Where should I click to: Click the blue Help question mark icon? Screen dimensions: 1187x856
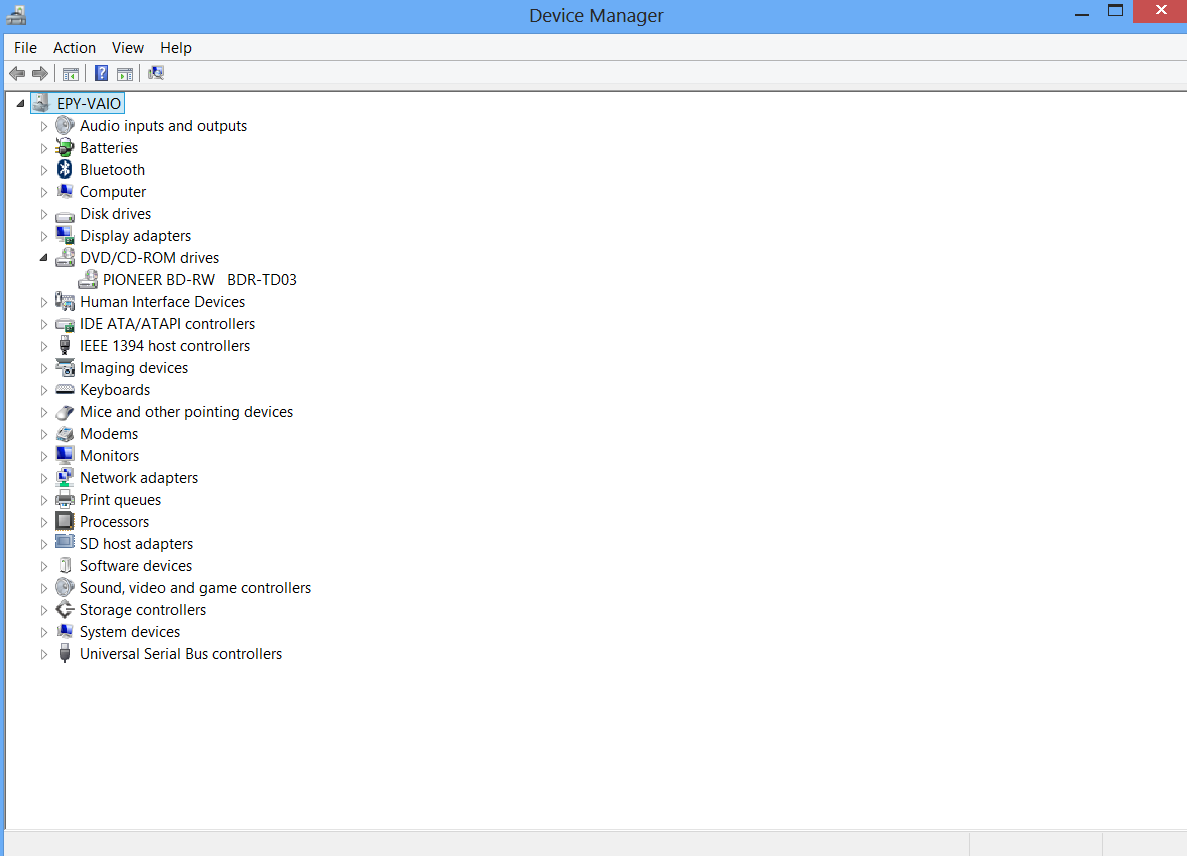coord(101,73)
